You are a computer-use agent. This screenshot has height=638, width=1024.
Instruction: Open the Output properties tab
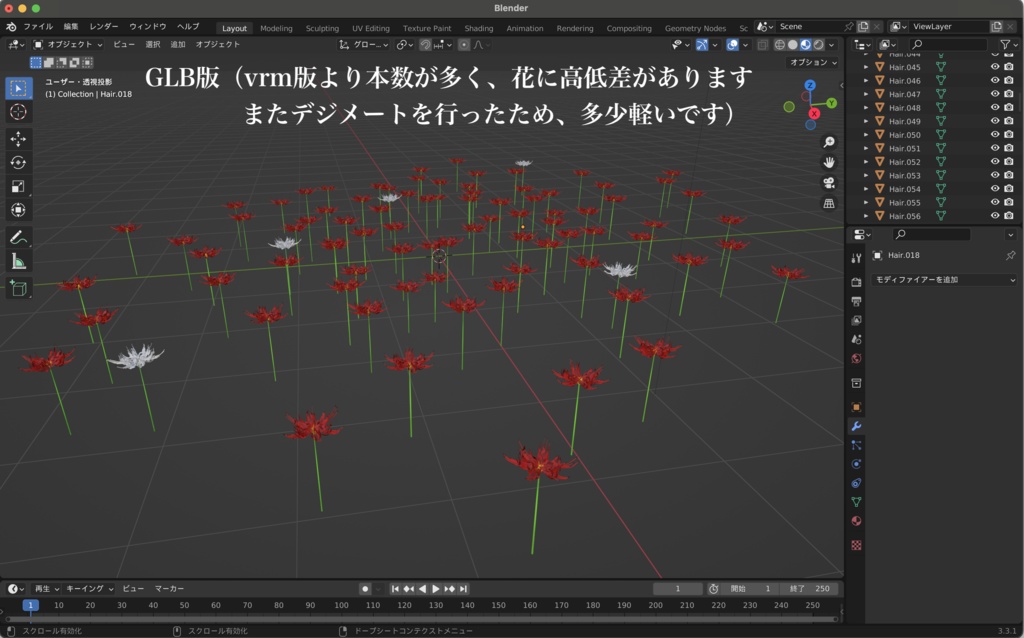[x=856, y=301]
